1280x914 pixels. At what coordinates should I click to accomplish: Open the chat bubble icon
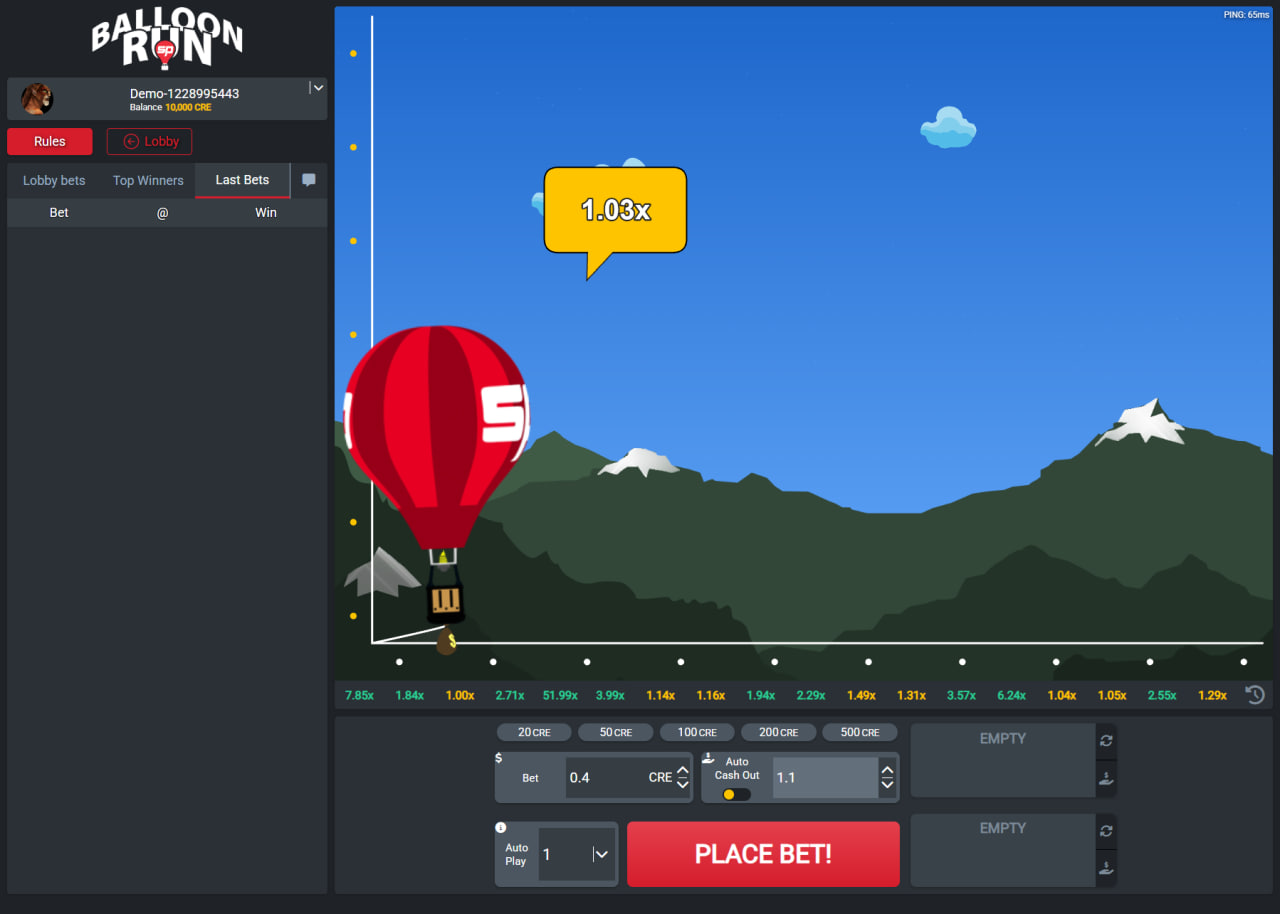[308, 180]
